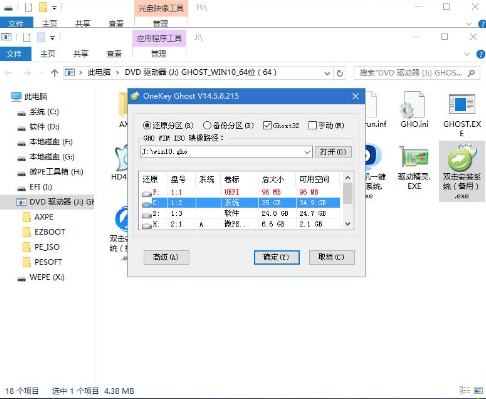This screenshot has width=486, height=399.
Task: Click the 高级 advanced button
Action: [166, 257]
